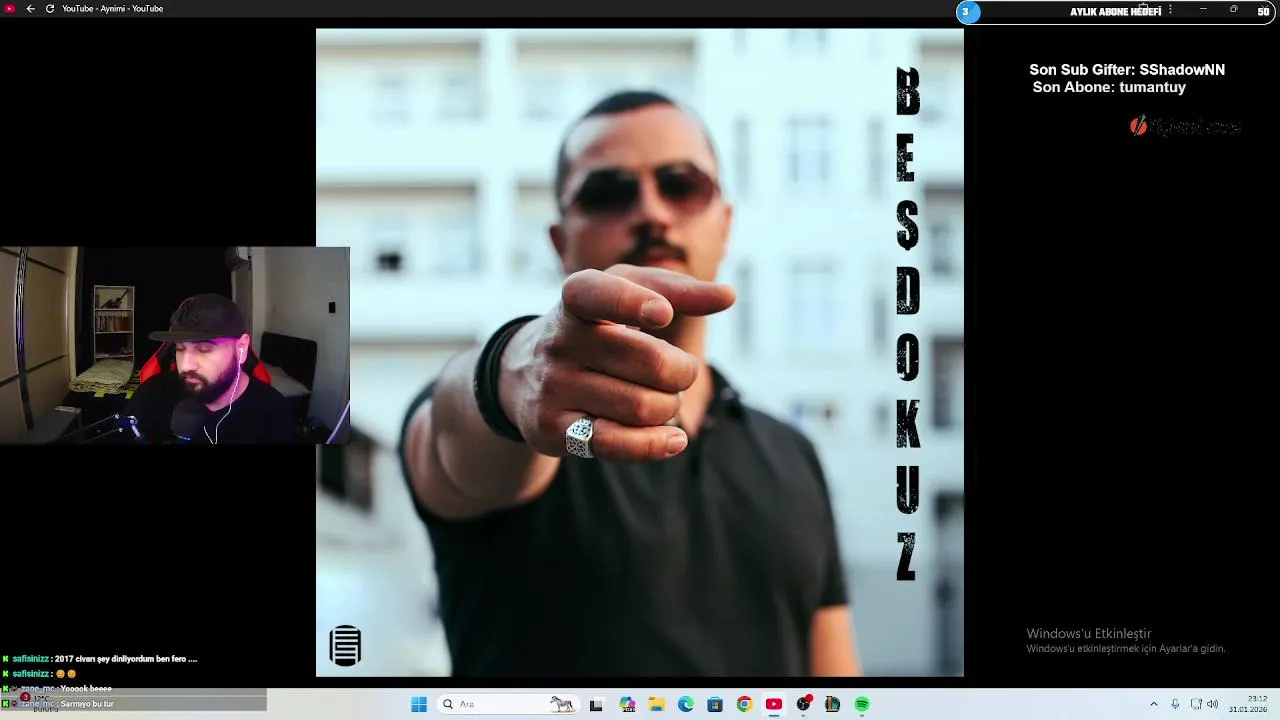Image resolution: width=1280 pixels, height=720 pixels.
Task: Open the Windows Start menu
Action: 419,704
